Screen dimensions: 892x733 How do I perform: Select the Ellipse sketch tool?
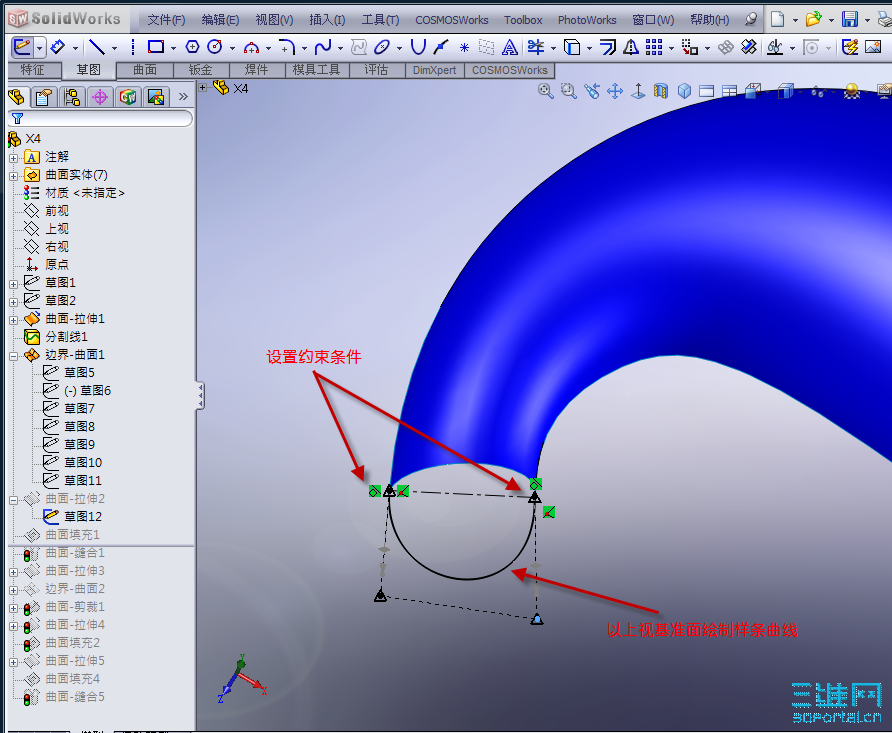point(382,47)
